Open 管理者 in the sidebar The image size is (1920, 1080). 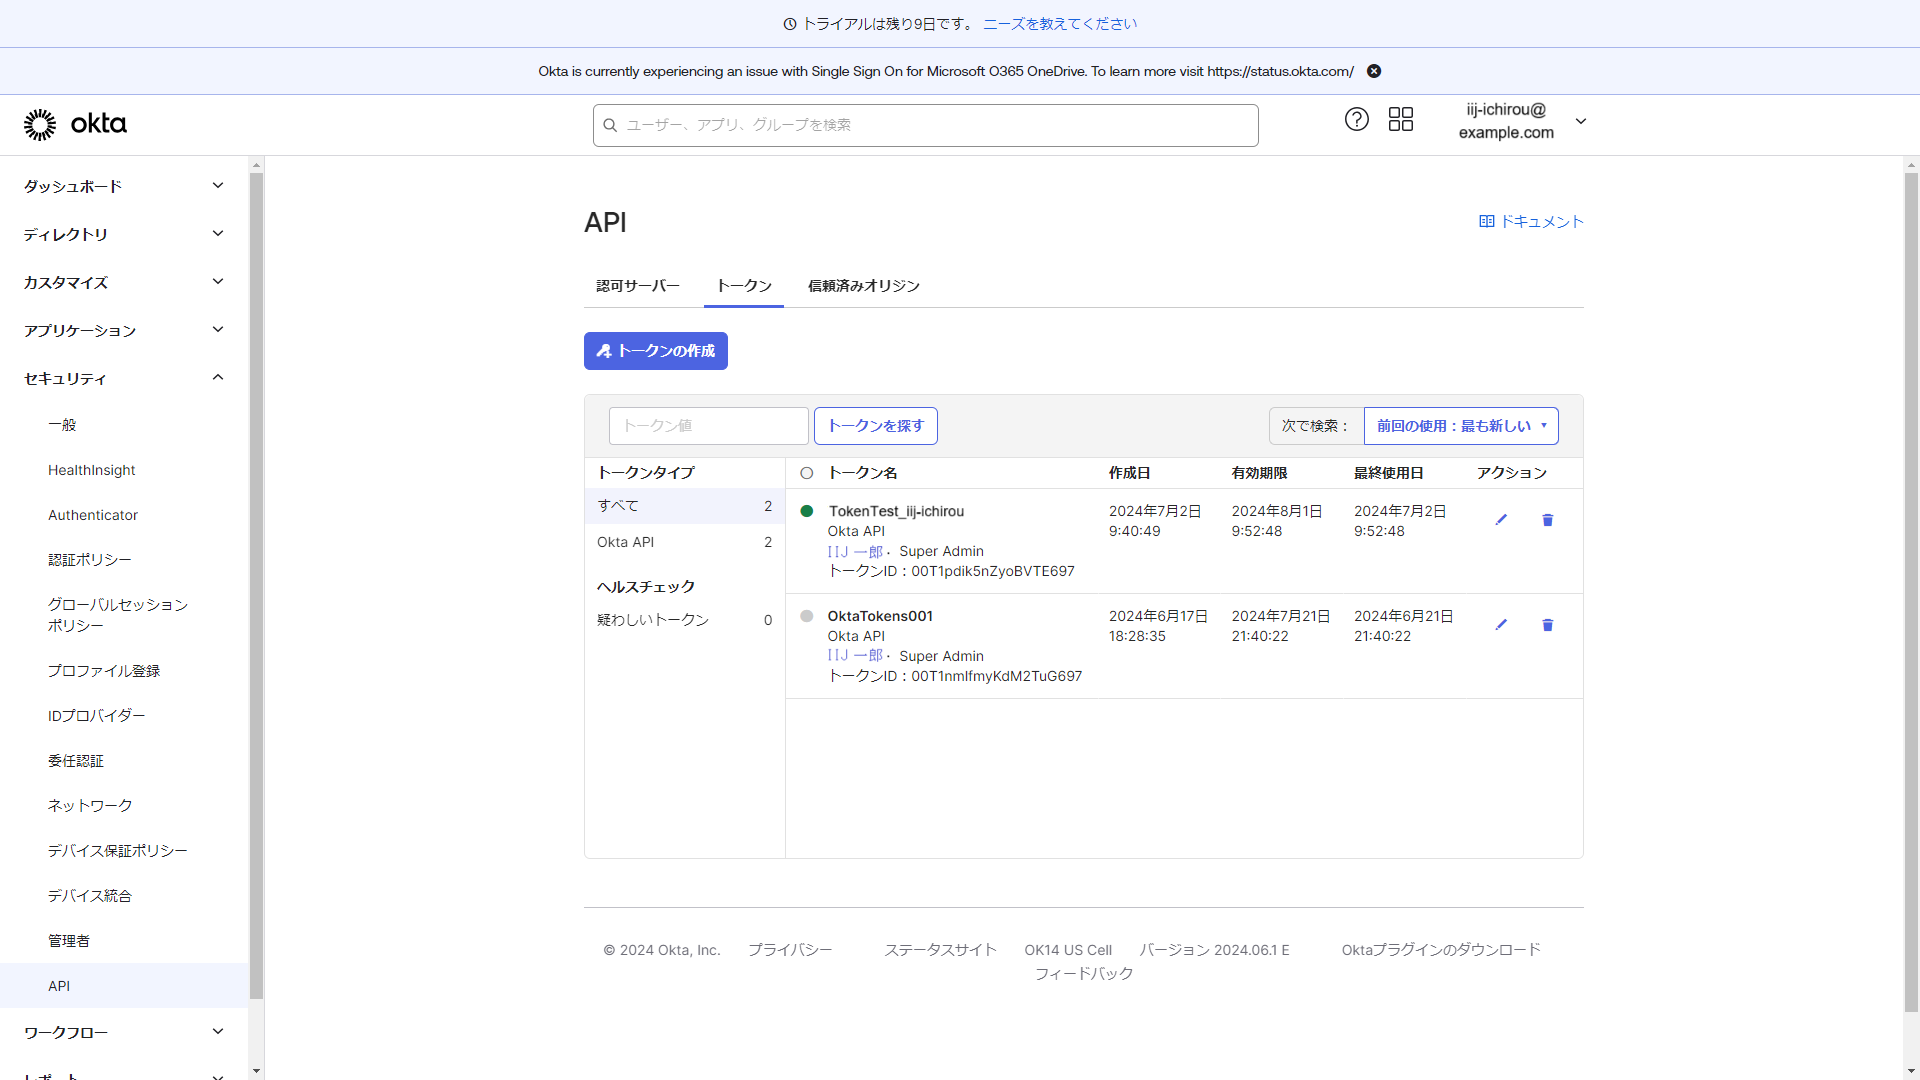pos(69,941)
